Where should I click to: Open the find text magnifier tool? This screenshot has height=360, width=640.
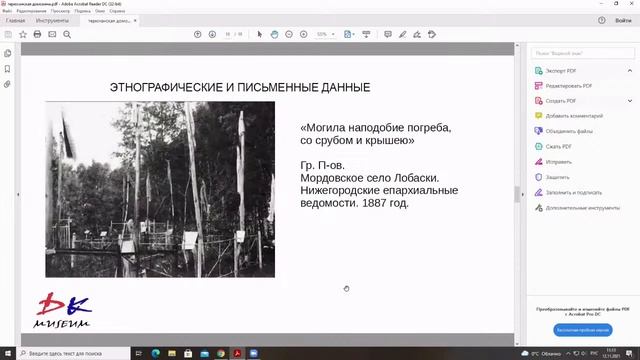(67, 35)
